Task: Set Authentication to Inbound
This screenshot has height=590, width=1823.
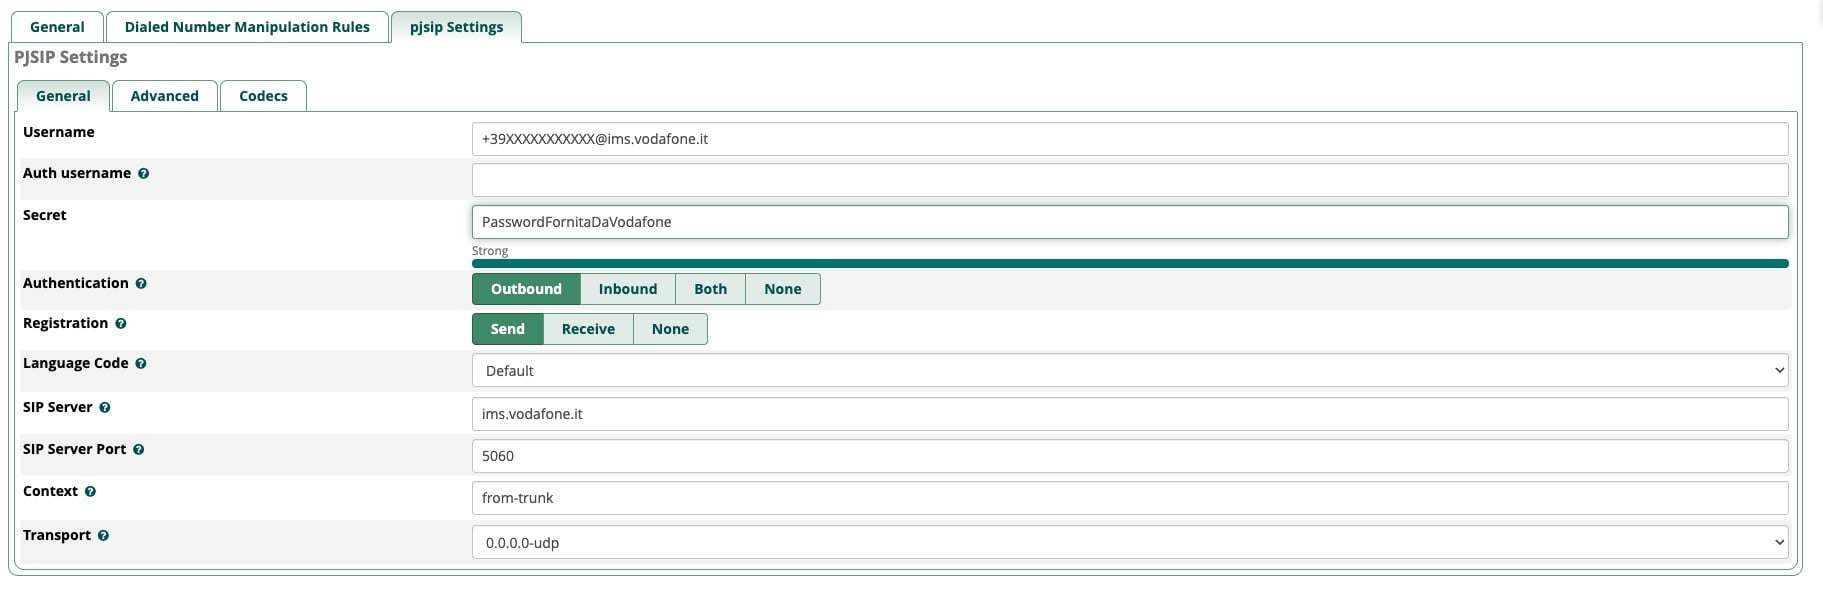Action: click(x=627, y=289)
